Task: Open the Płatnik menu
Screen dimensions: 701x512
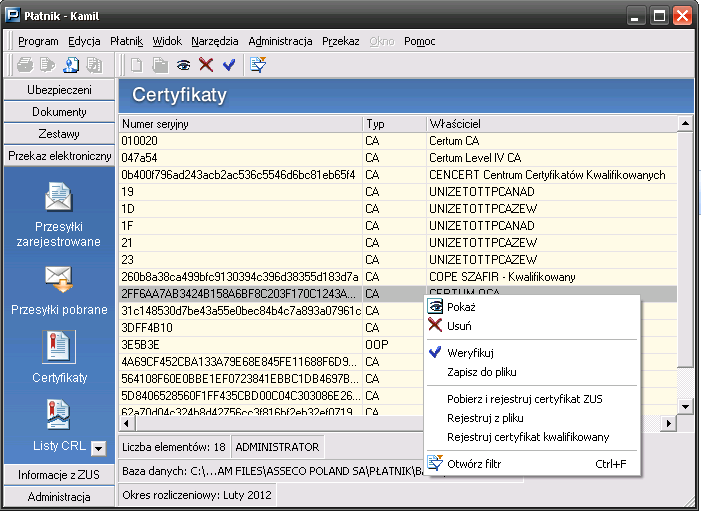Action: click(x=127, y=41)
